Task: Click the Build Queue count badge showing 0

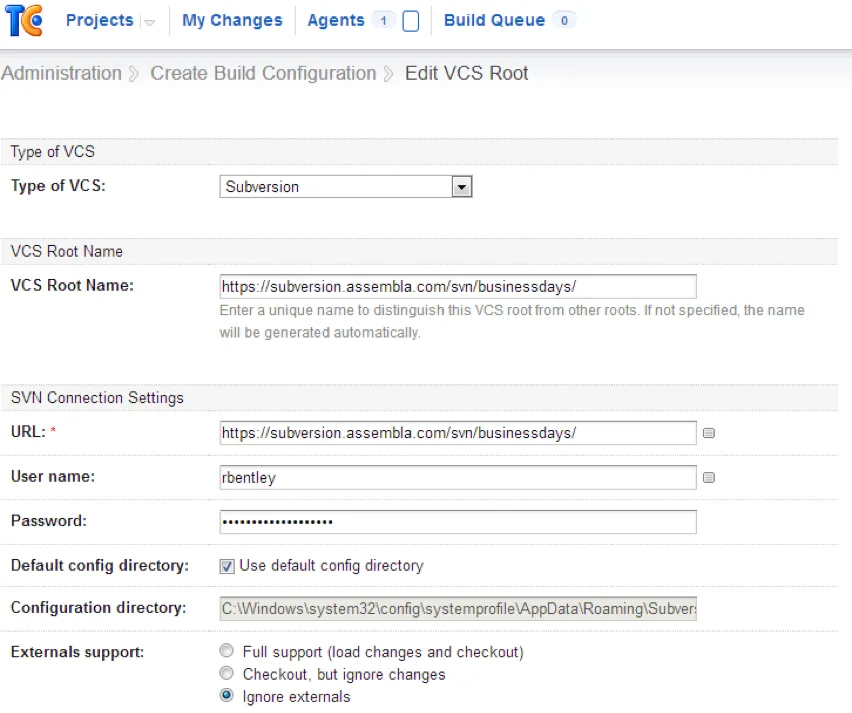Action: click(x=565, y=21)
